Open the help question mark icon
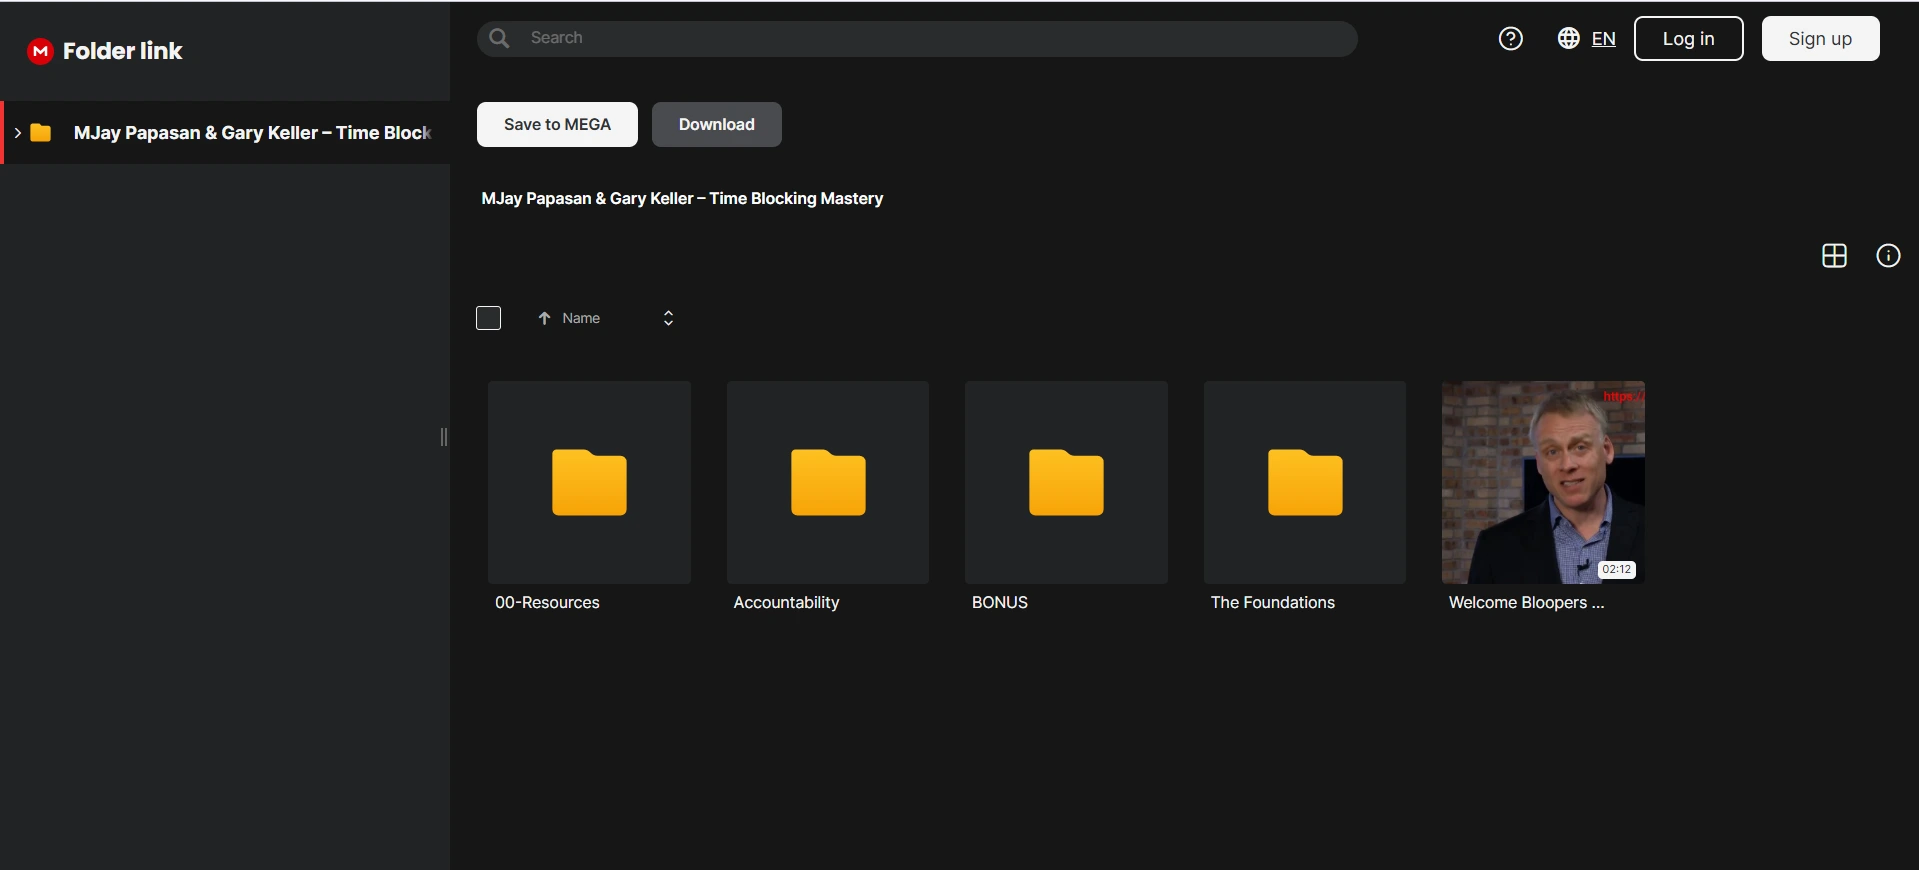Image resolution: width=1919 pixels, height=870 pixels. pyautogui.click(x=1510, y=38)
